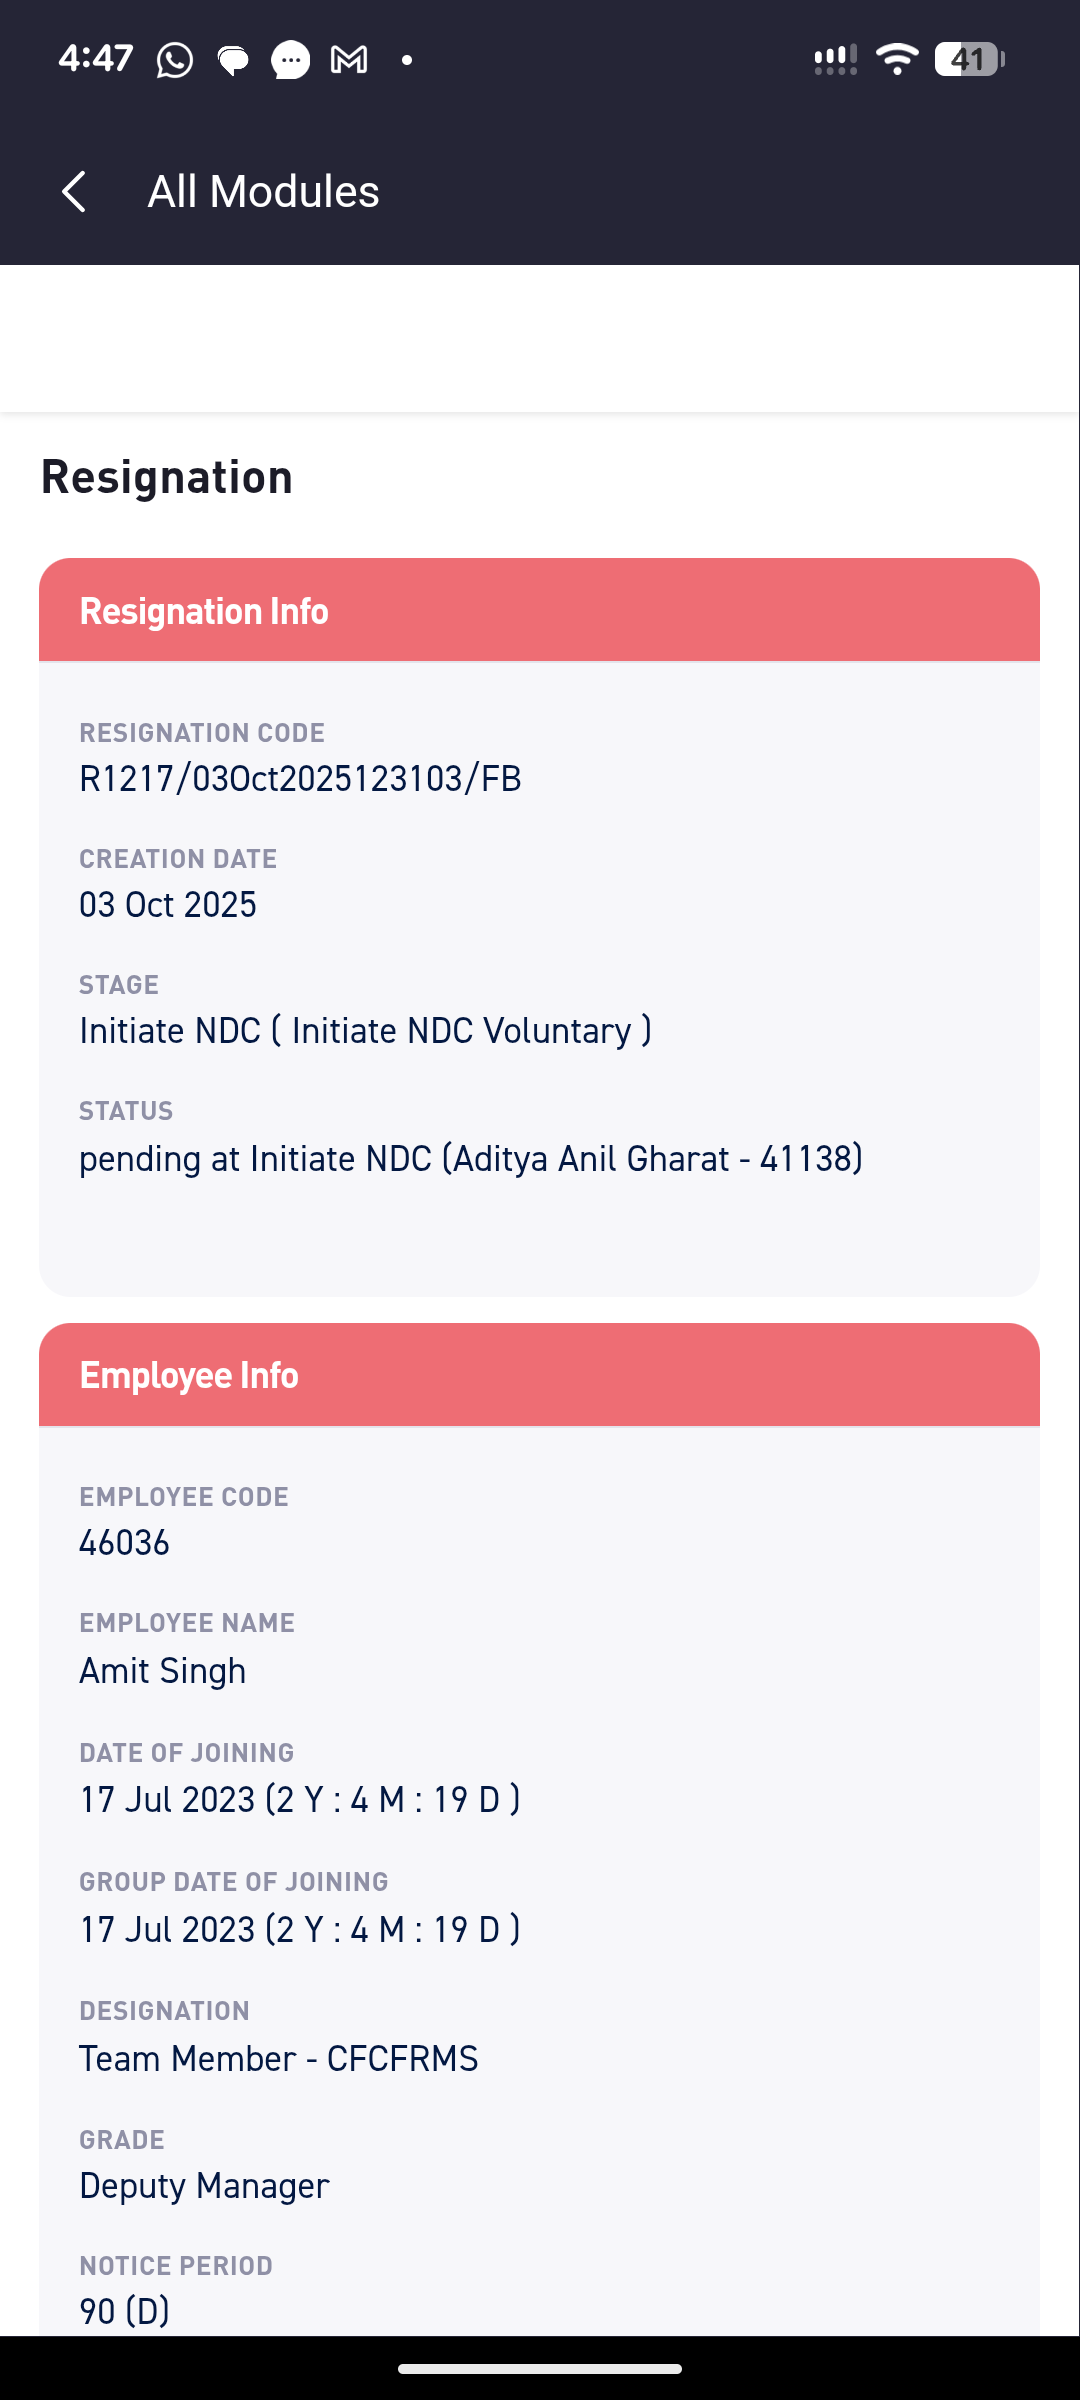Tap the messages bubble with three dots
Screen dimensions: 1080x2400
tap(290, 60)
